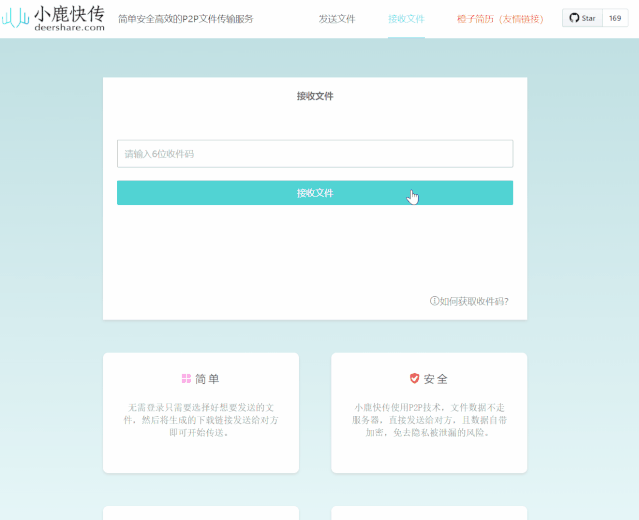Click the pink grid icon beside 简单

(186, 379)
